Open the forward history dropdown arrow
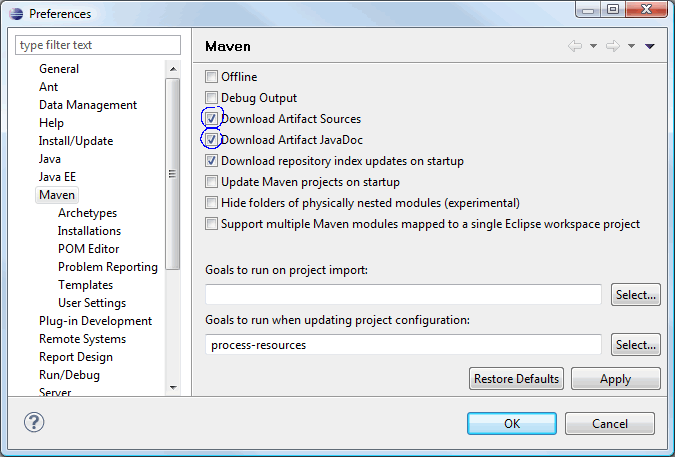675x457 pixels. tap(631, 46)
